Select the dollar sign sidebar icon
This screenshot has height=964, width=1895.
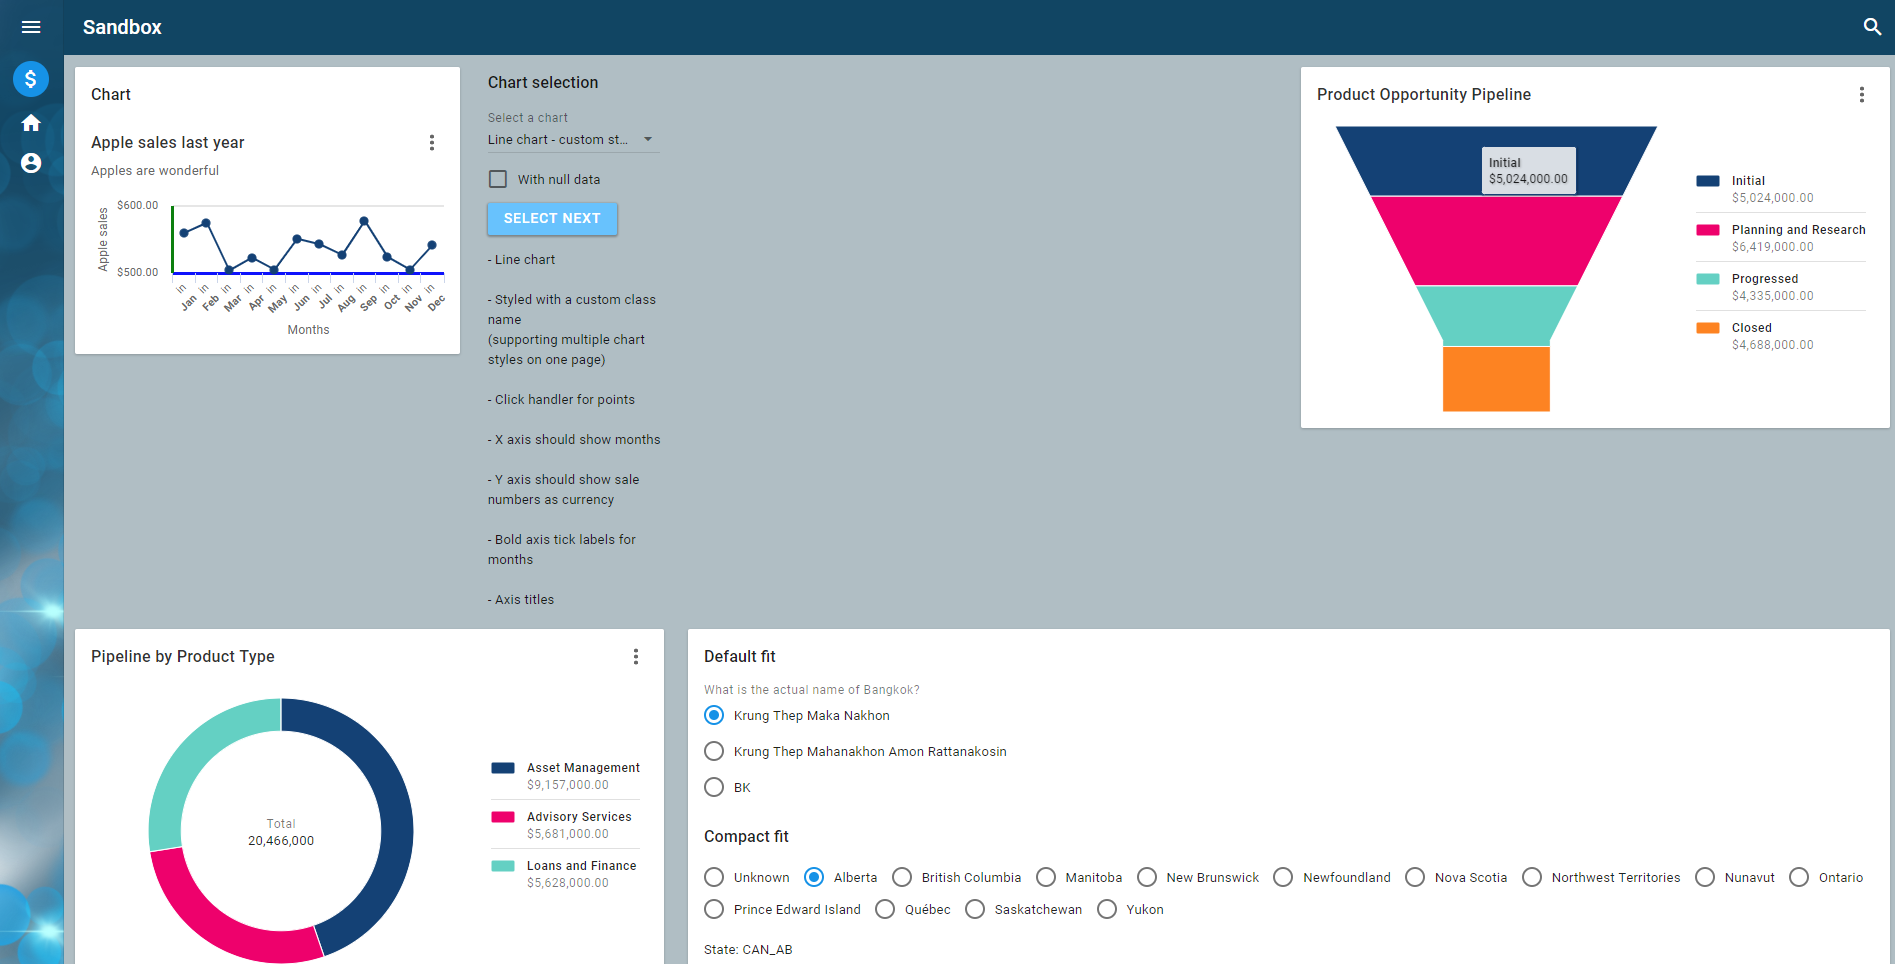31,79
